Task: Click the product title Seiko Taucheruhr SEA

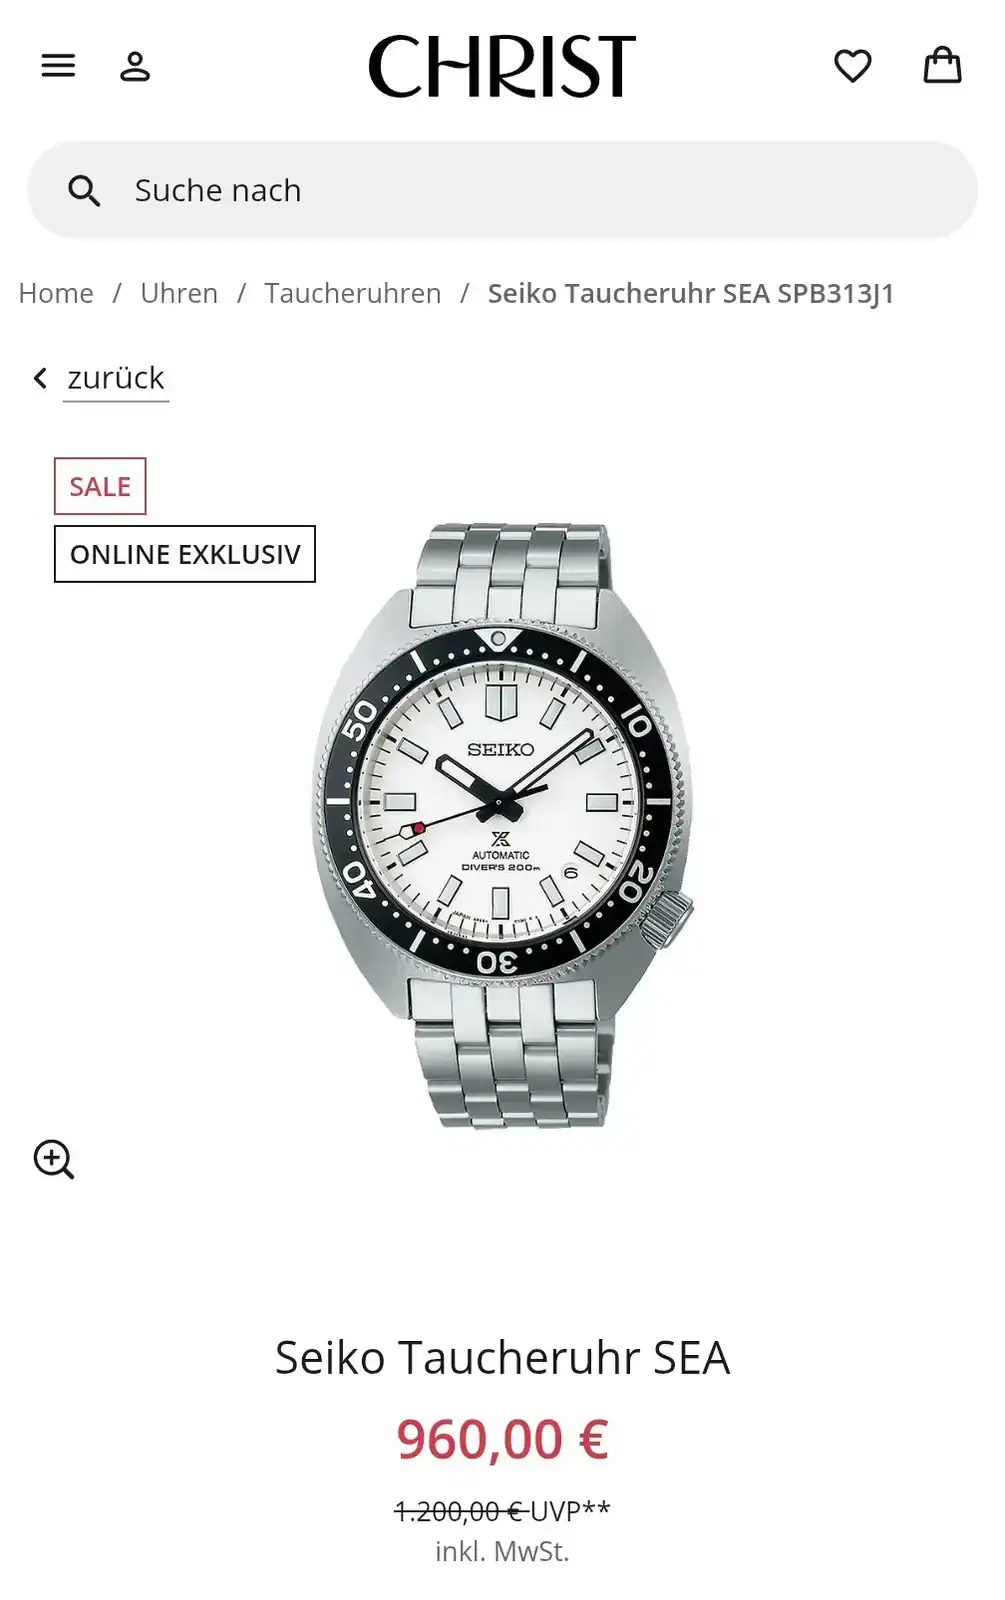Action: (502, 1357)
